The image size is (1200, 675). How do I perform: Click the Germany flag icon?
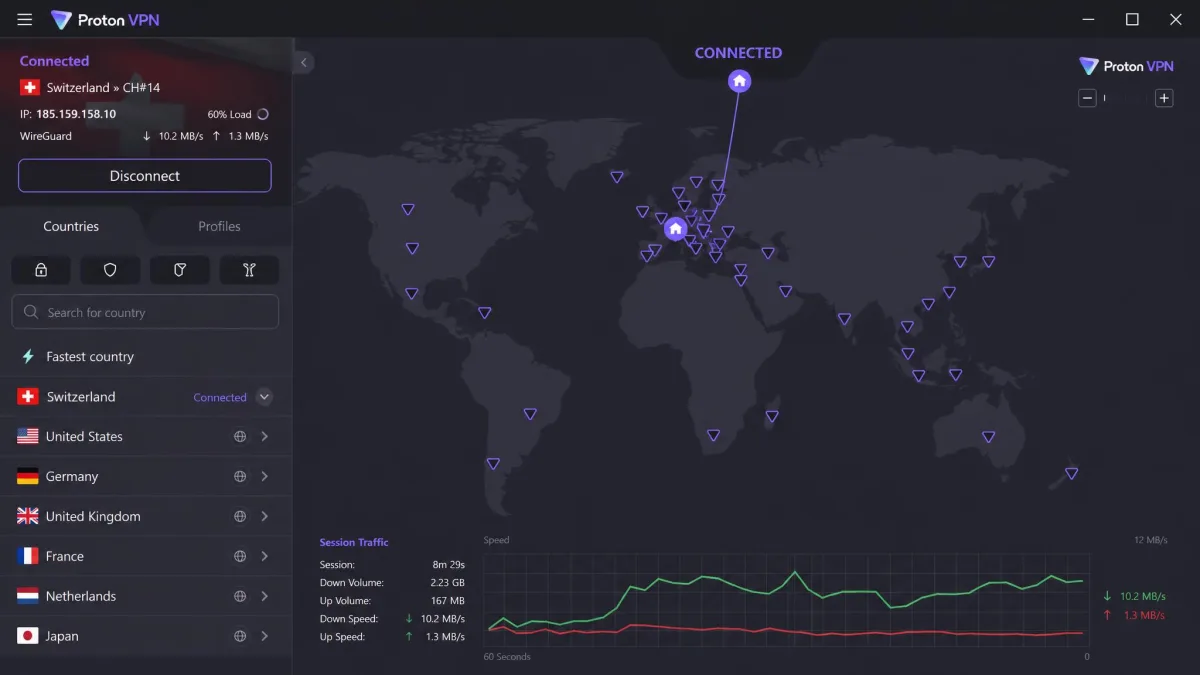28,477
